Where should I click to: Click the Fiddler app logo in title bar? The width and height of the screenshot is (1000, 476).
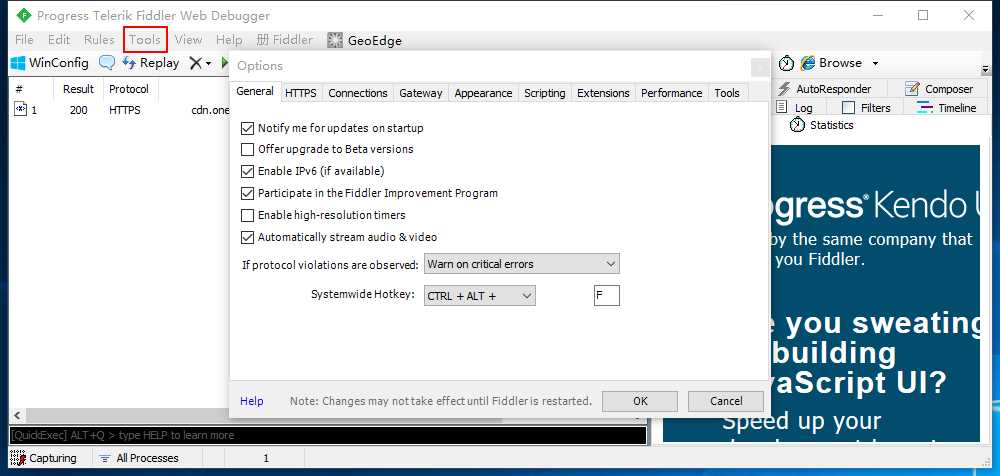coord(24,15)
